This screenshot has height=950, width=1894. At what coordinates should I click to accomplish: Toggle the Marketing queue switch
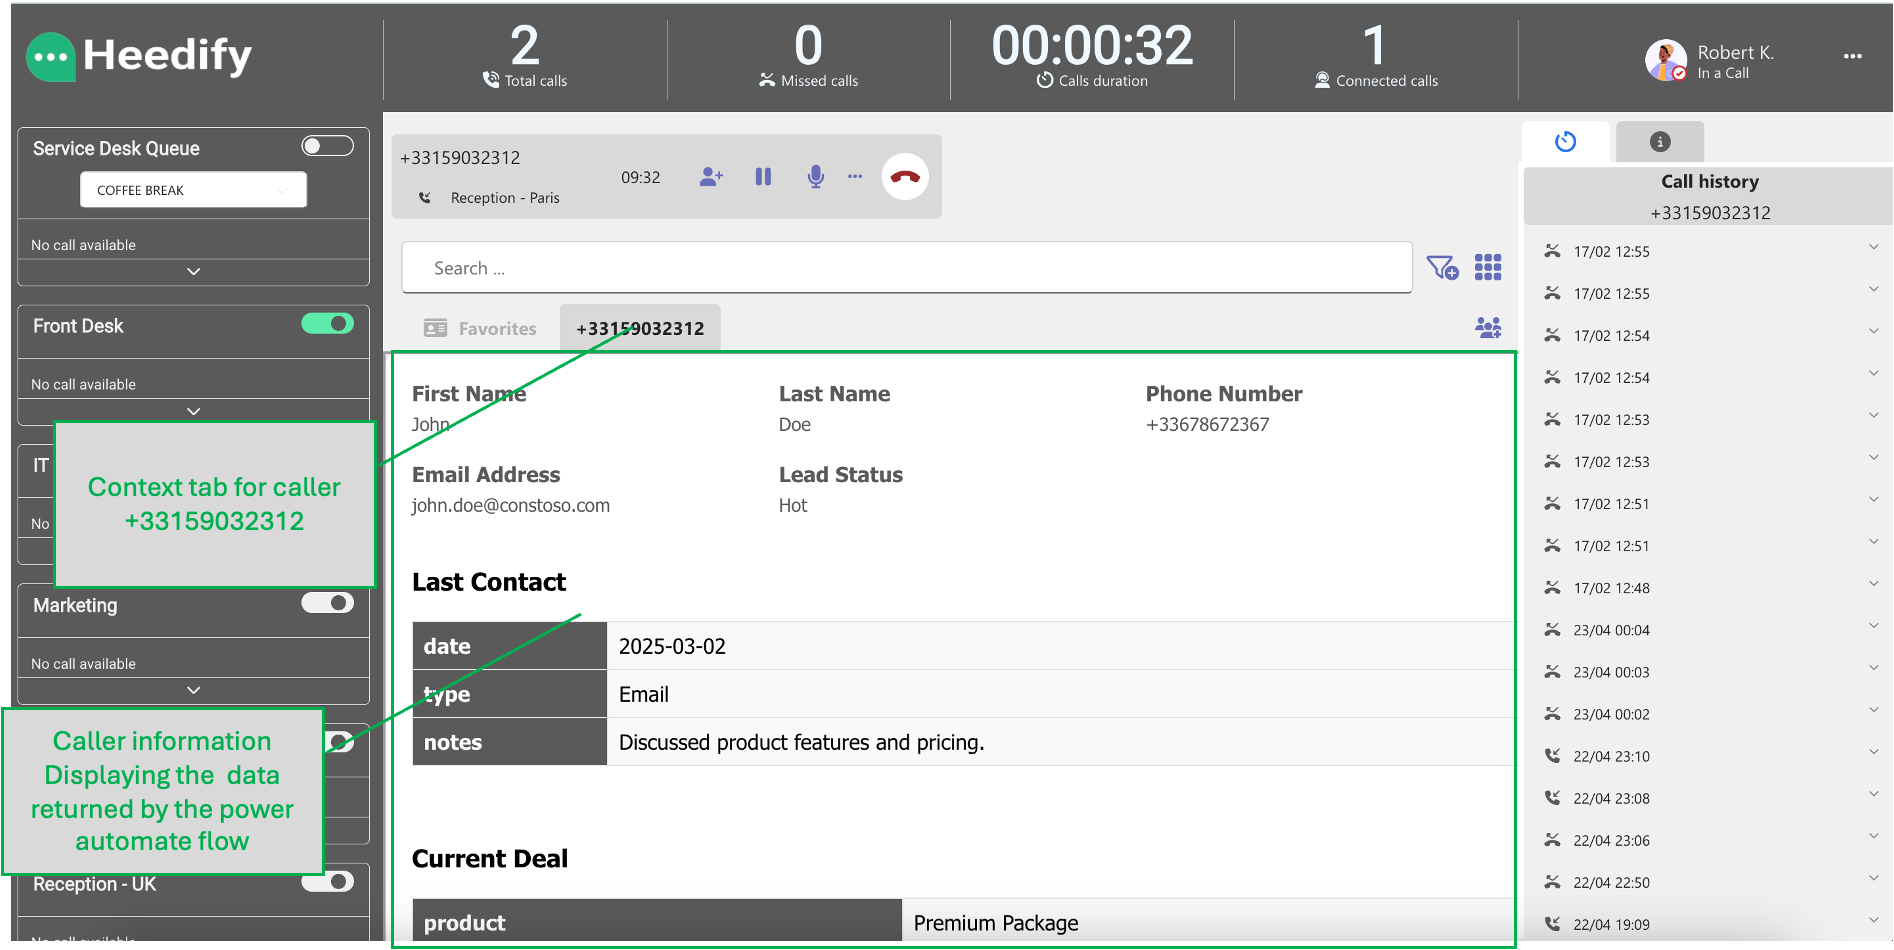328,603
